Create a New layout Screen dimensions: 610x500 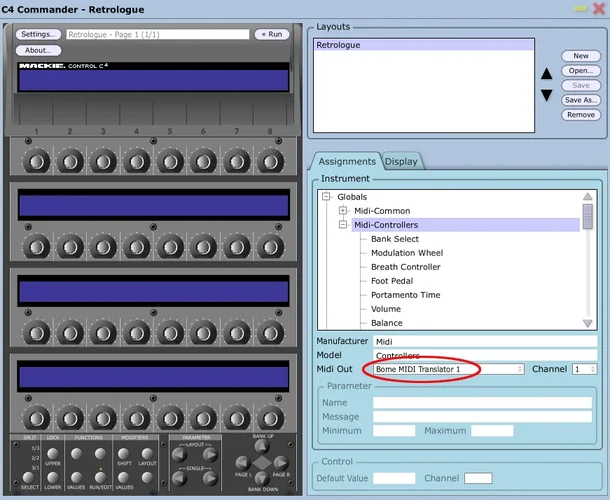click(581, 56)
